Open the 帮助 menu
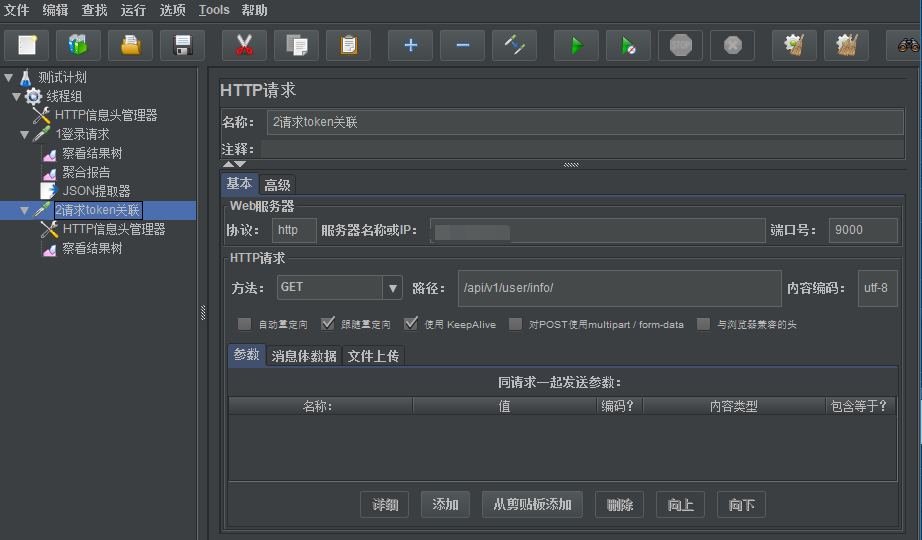The width and height of the screenshot is (922, 540). point(254,10)
